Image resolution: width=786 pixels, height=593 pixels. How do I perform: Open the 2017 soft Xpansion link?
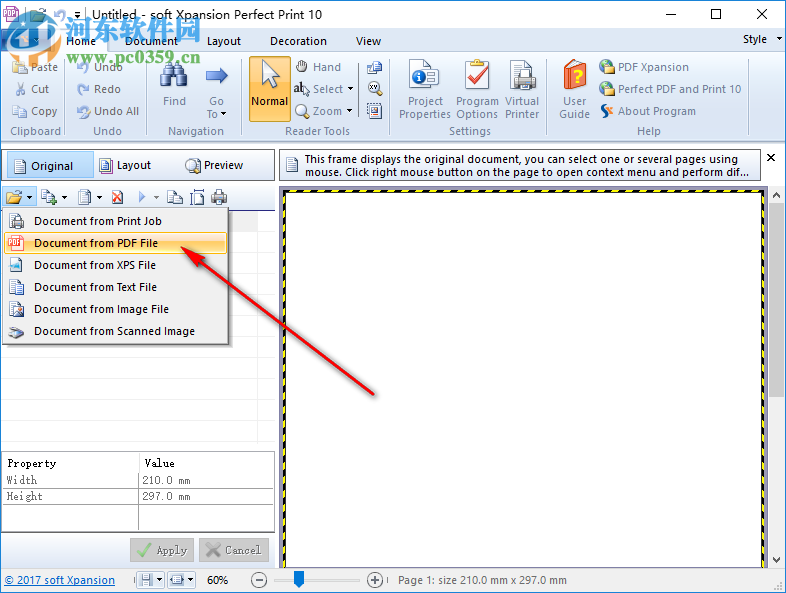tap(60, 580)
